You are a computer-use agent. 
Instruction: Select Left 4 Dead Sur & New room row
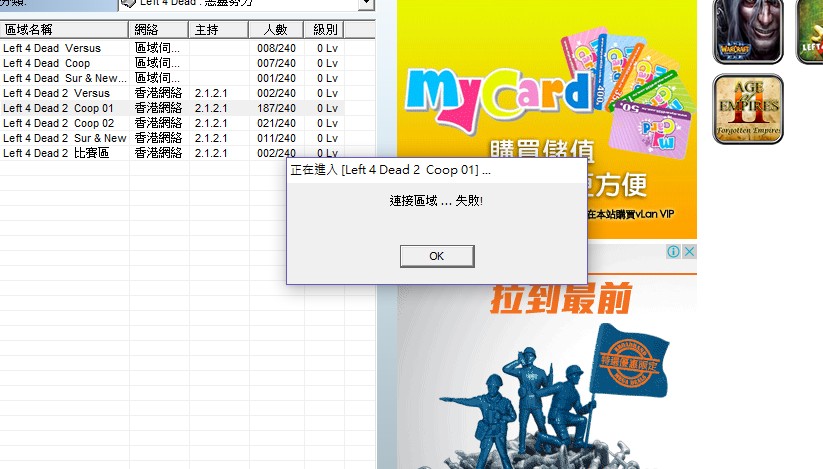(172, 78)
